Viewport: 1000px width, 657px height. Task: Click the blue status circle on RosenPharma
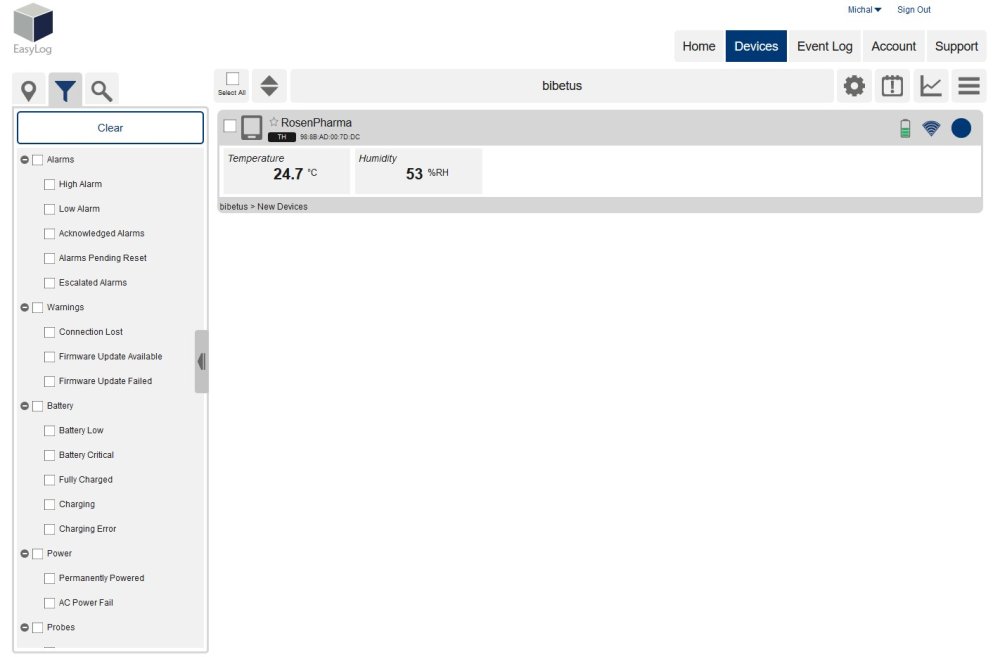point(961,128)
